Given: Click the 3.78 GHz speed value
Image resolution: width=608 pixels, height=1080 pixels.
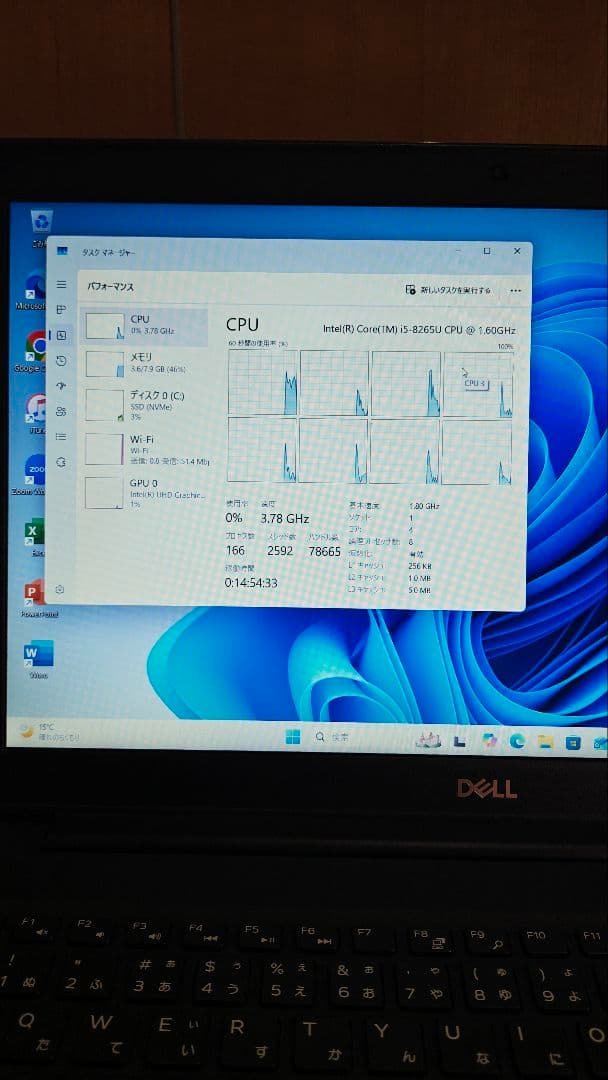Looking at the screenshot, I should coord(284,518).
